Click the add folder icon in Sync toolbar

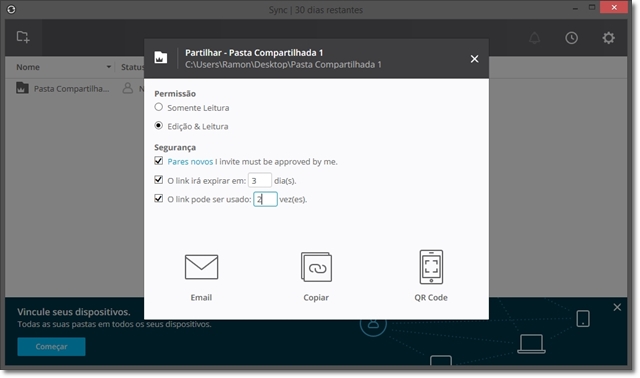[x=23, y=37]
